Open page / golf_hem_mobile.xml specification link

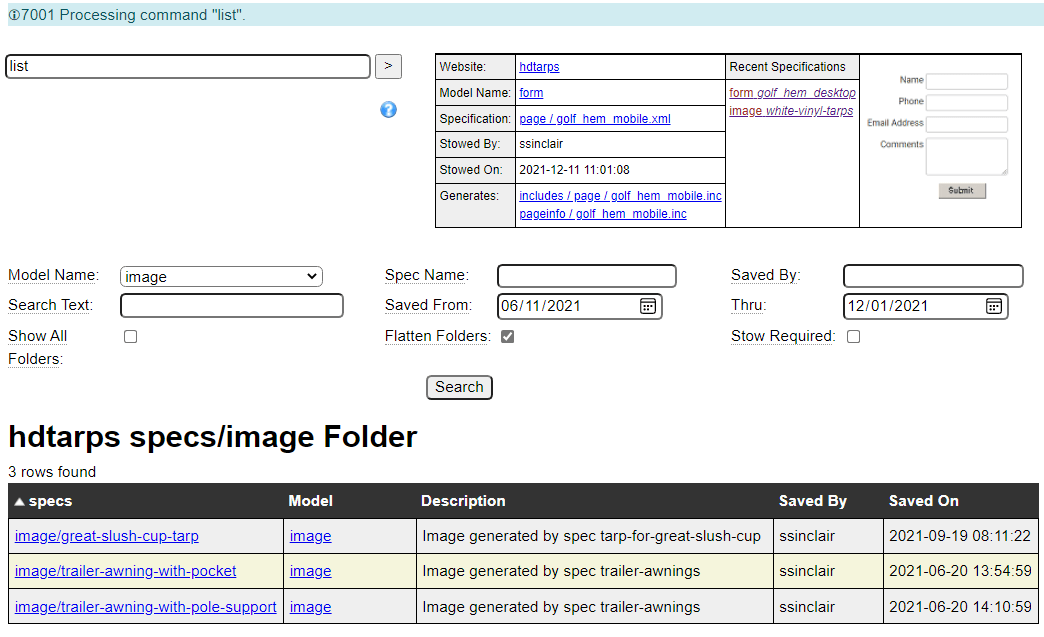pos(595,119)
